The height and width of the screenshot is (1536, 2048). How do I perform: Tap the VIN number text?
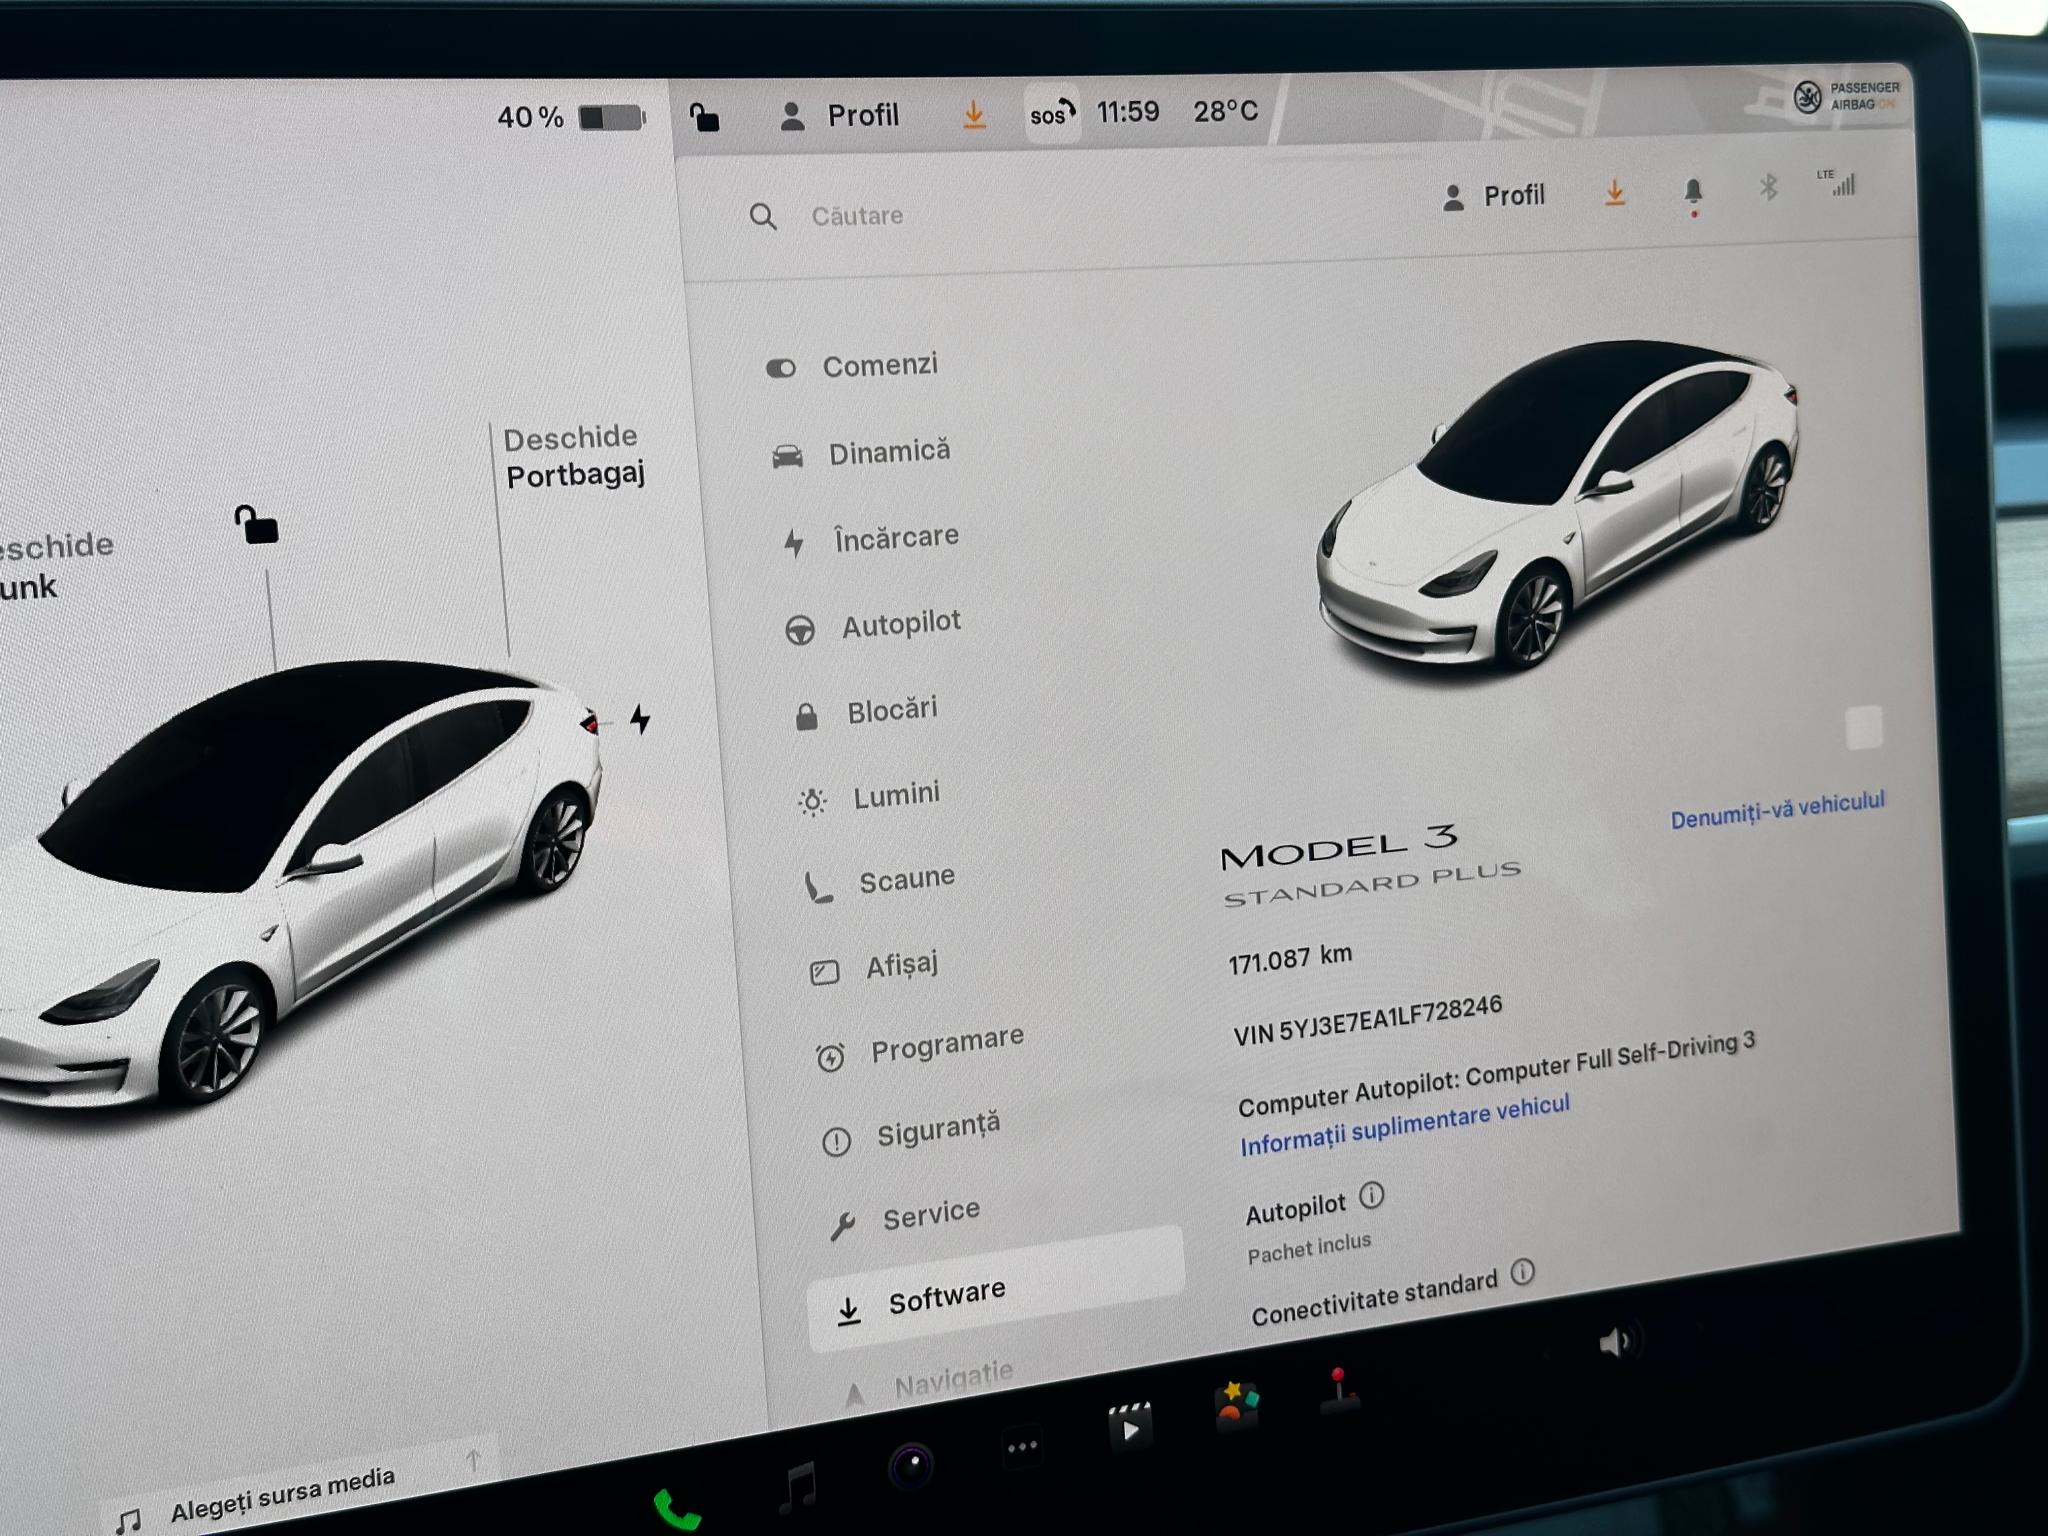coord(1367,1020)
